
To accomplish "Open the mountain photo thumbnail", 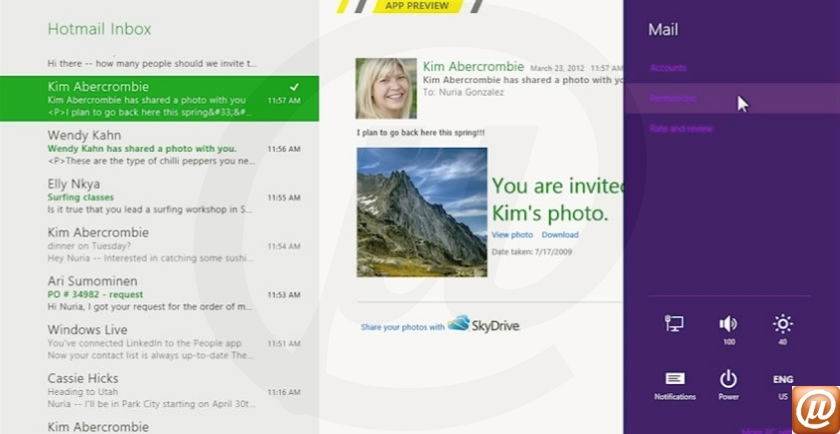I will tap(422, 212).
